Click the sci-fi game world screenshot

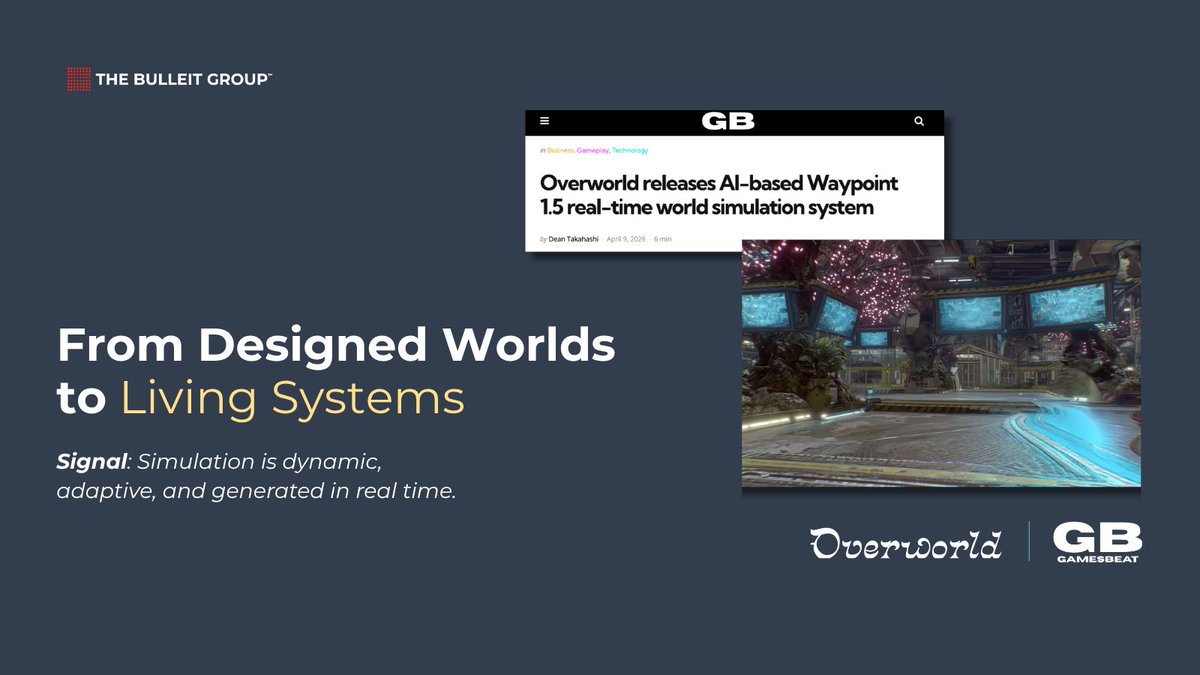tap(941, 363)
